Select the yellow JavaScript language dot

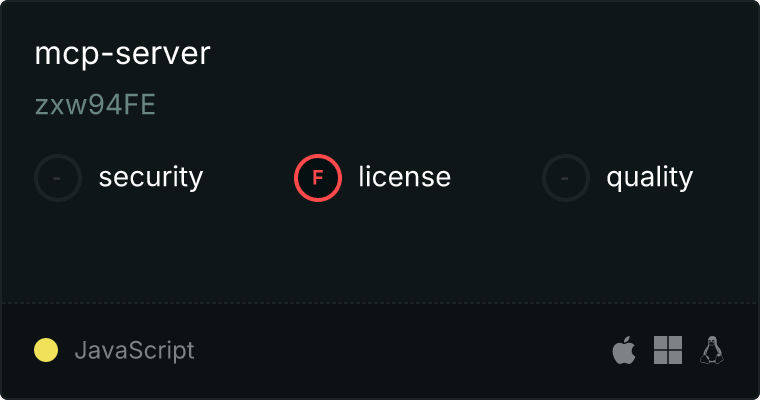(x=46, y=350)
